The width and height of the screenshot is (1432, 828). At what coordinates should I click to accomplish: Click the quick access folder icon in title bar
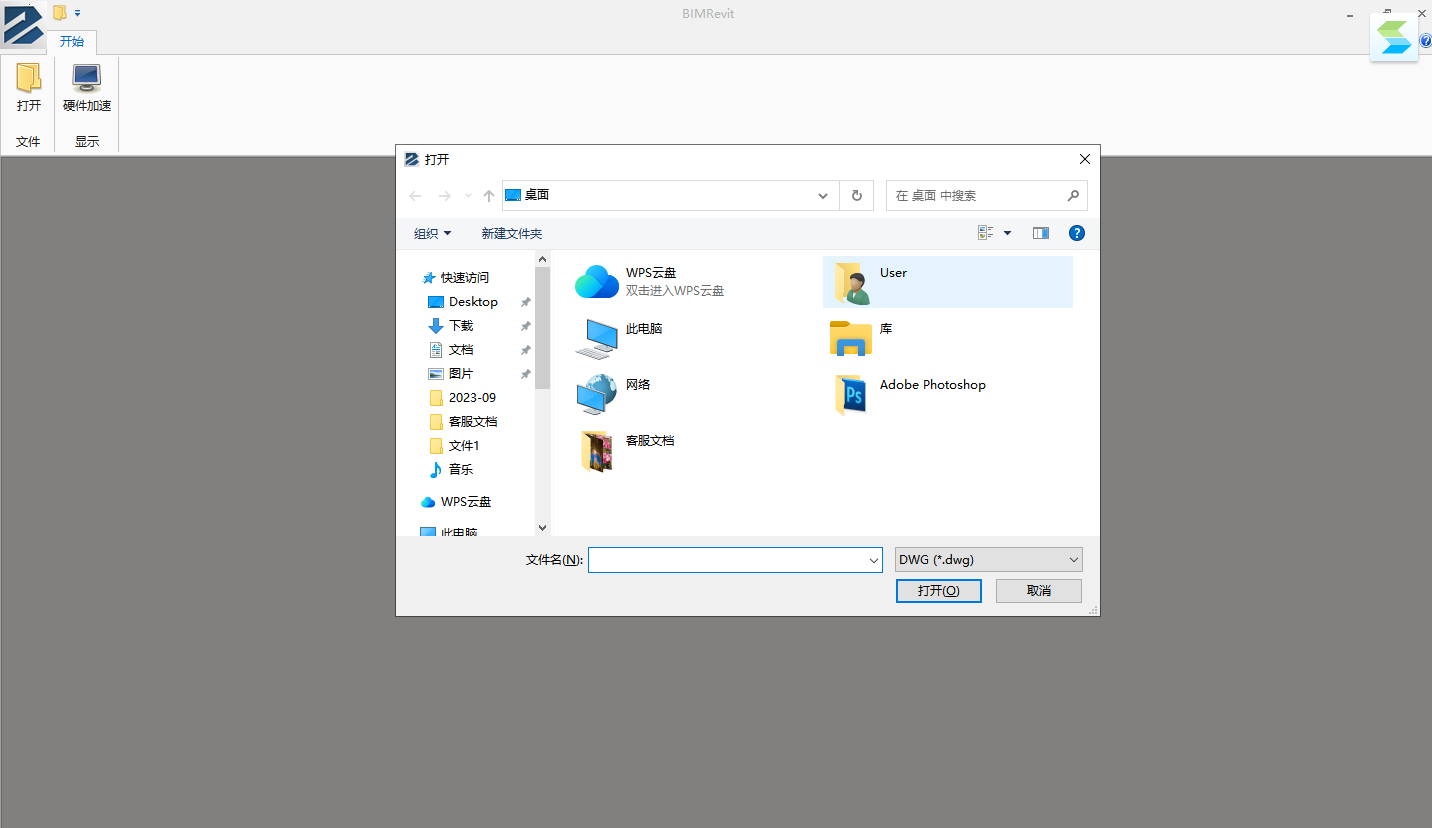coord(60,13)
